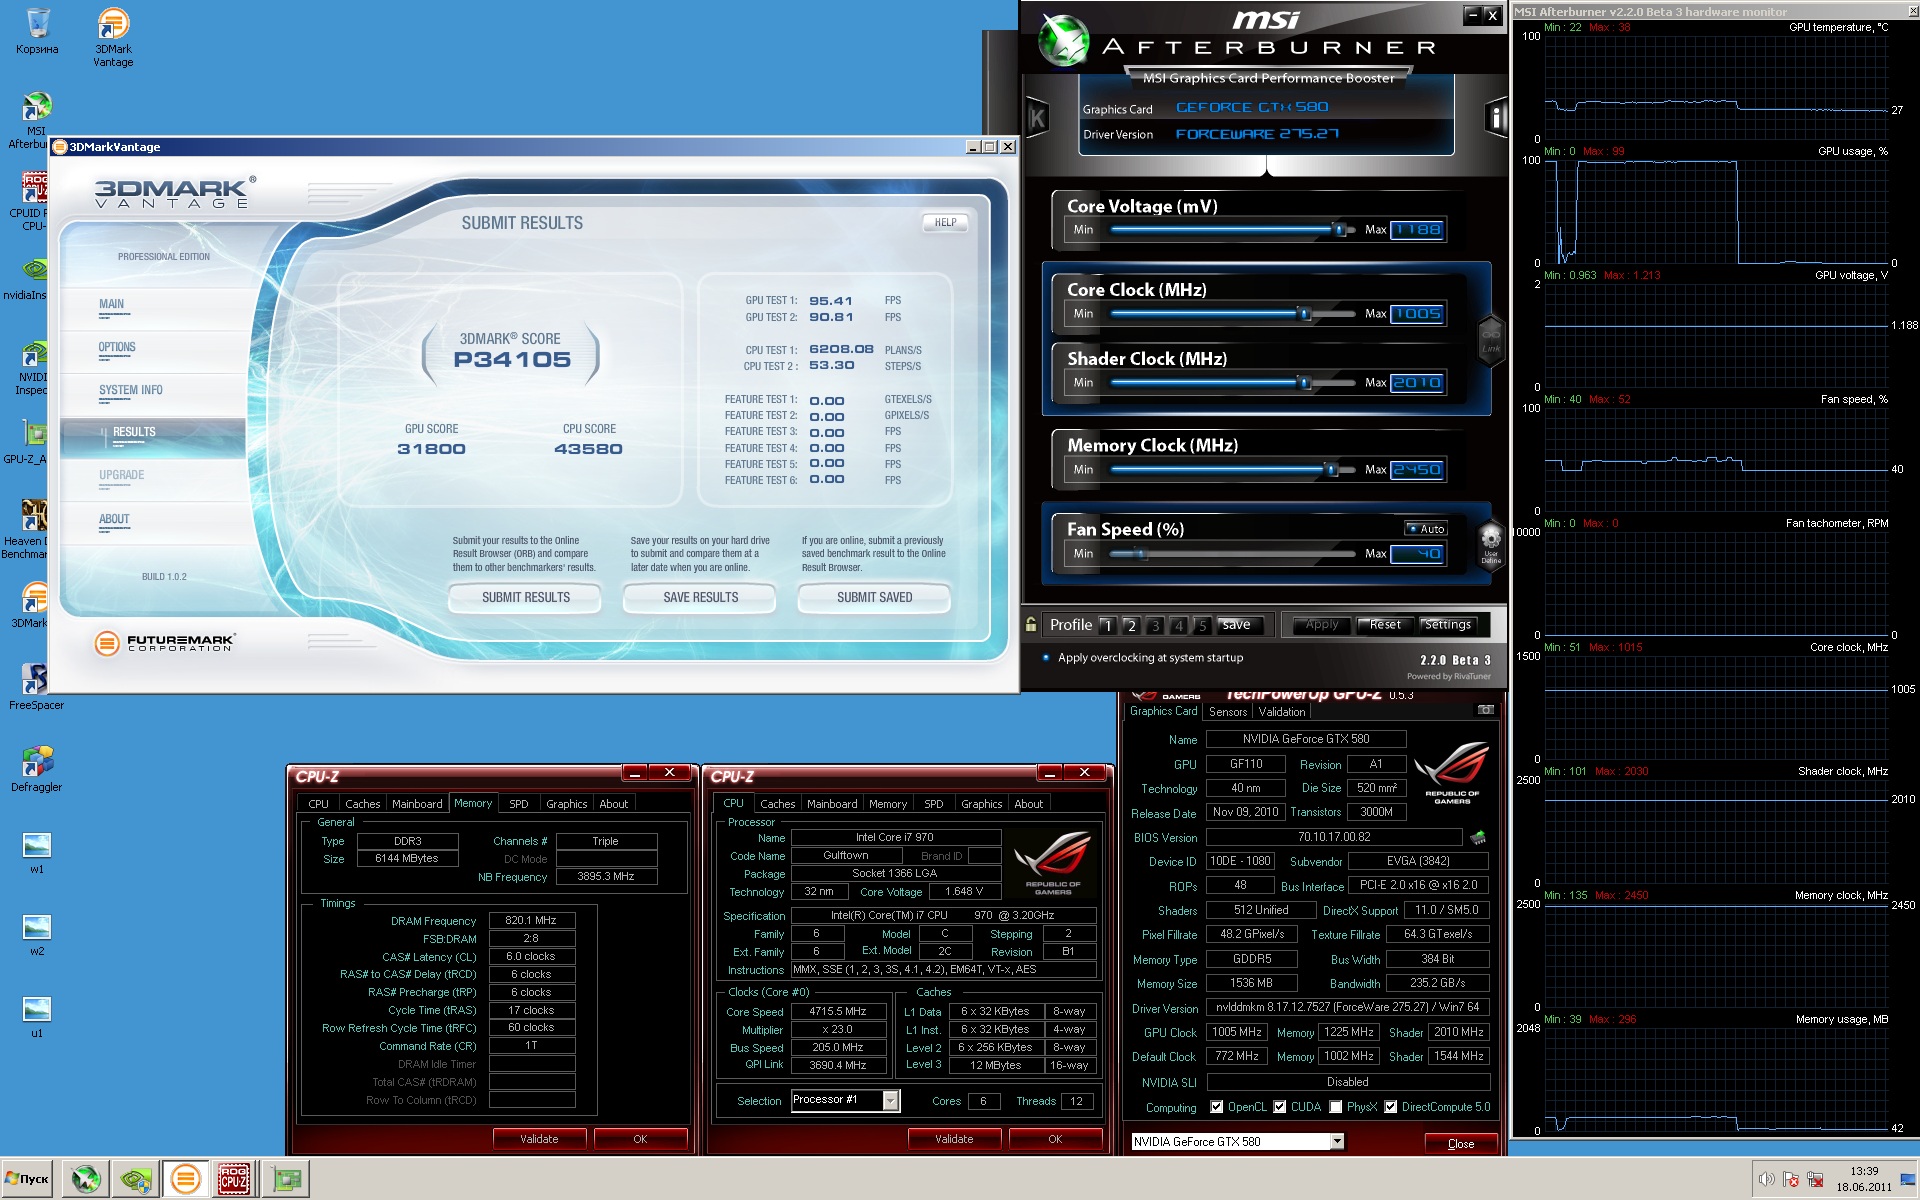
Task: Toggle the CUDA checkbox in GPU-Z
Action: [x=1279, y=1107]
